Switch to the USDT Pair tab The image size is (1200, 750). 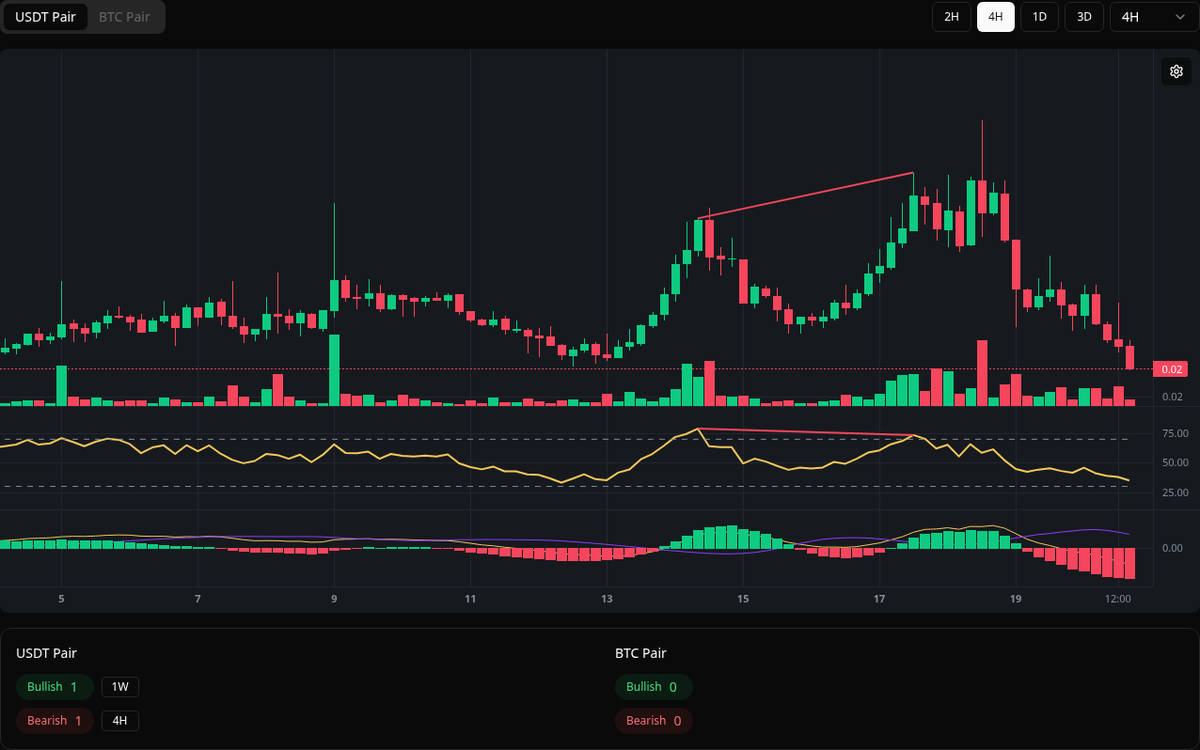45,17
